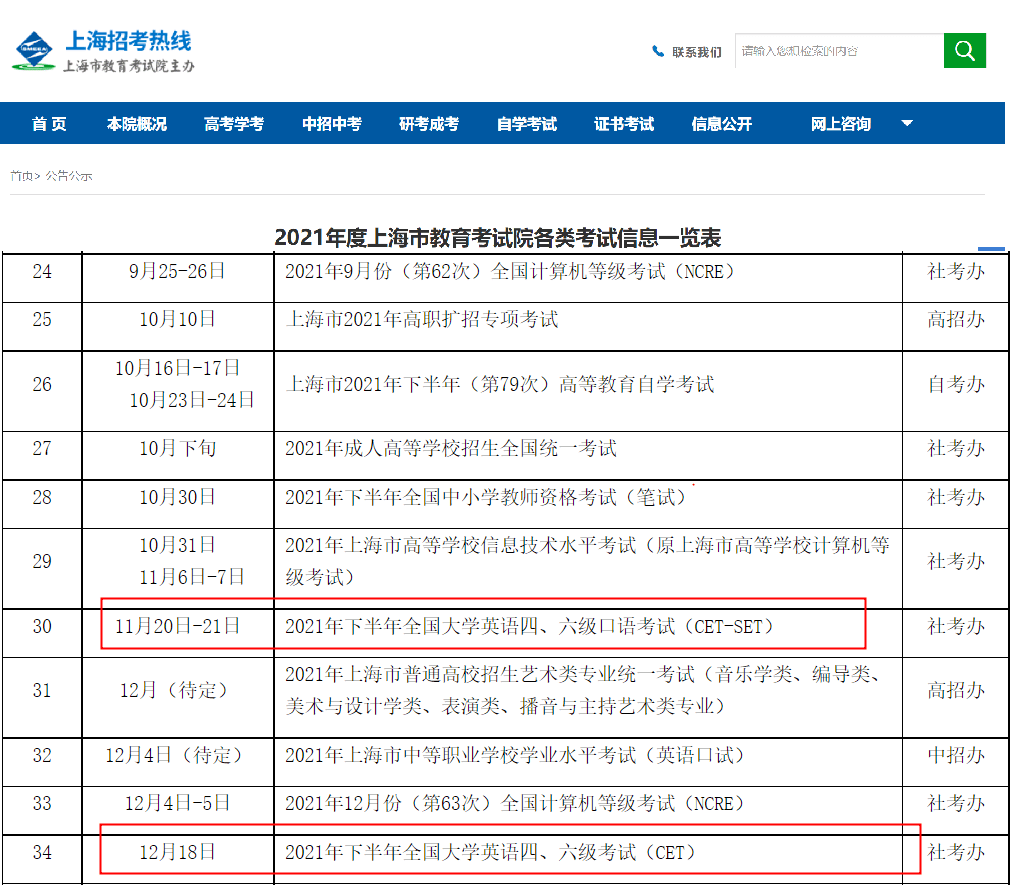Click the phone icon beside 联系我们

click(658, 52)
